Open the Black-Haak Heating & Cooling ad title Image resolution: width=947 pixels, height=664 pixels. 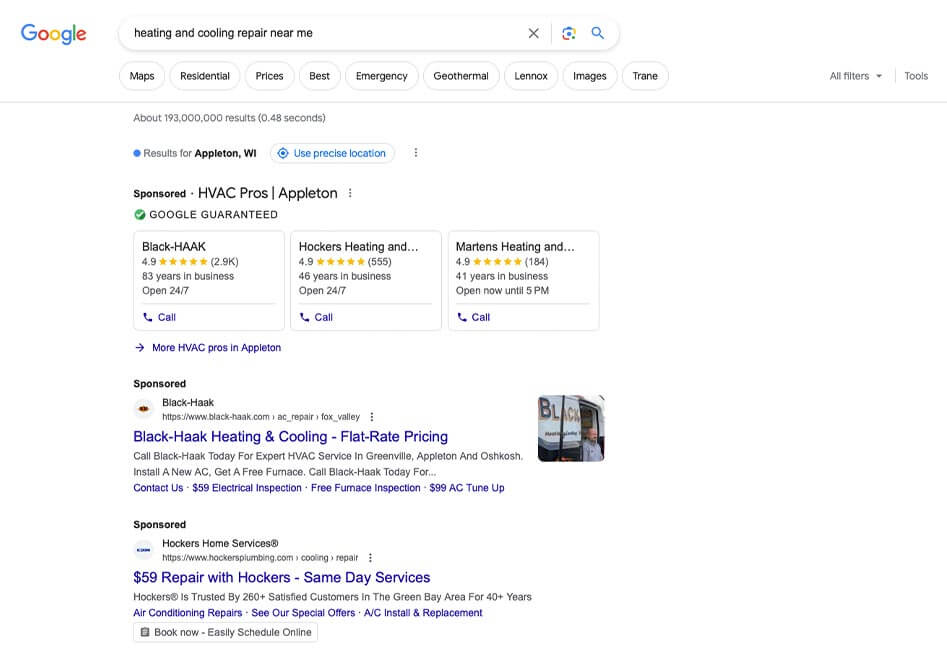pyautogui.click(x=290, y=437)
